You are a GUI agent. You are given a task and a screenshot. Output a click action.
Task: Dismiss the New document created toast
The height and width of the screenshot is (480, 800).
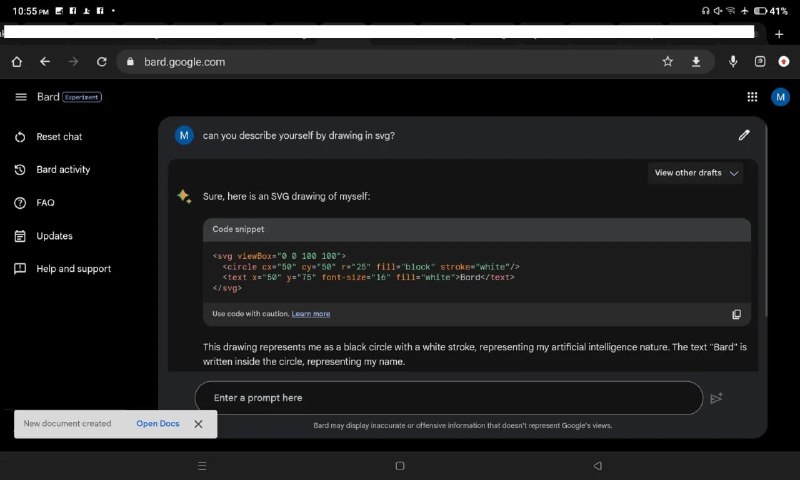[198, 424]
